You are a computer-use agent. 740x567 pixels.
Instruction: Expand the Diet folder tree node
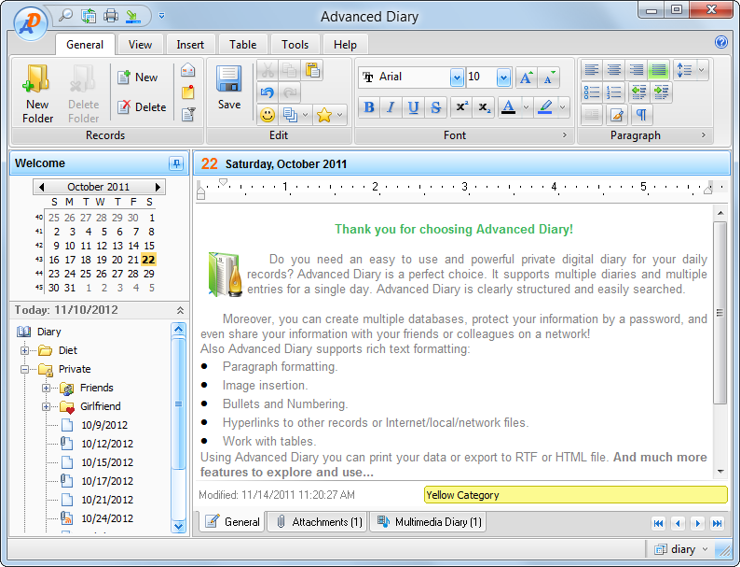[25, 351]
